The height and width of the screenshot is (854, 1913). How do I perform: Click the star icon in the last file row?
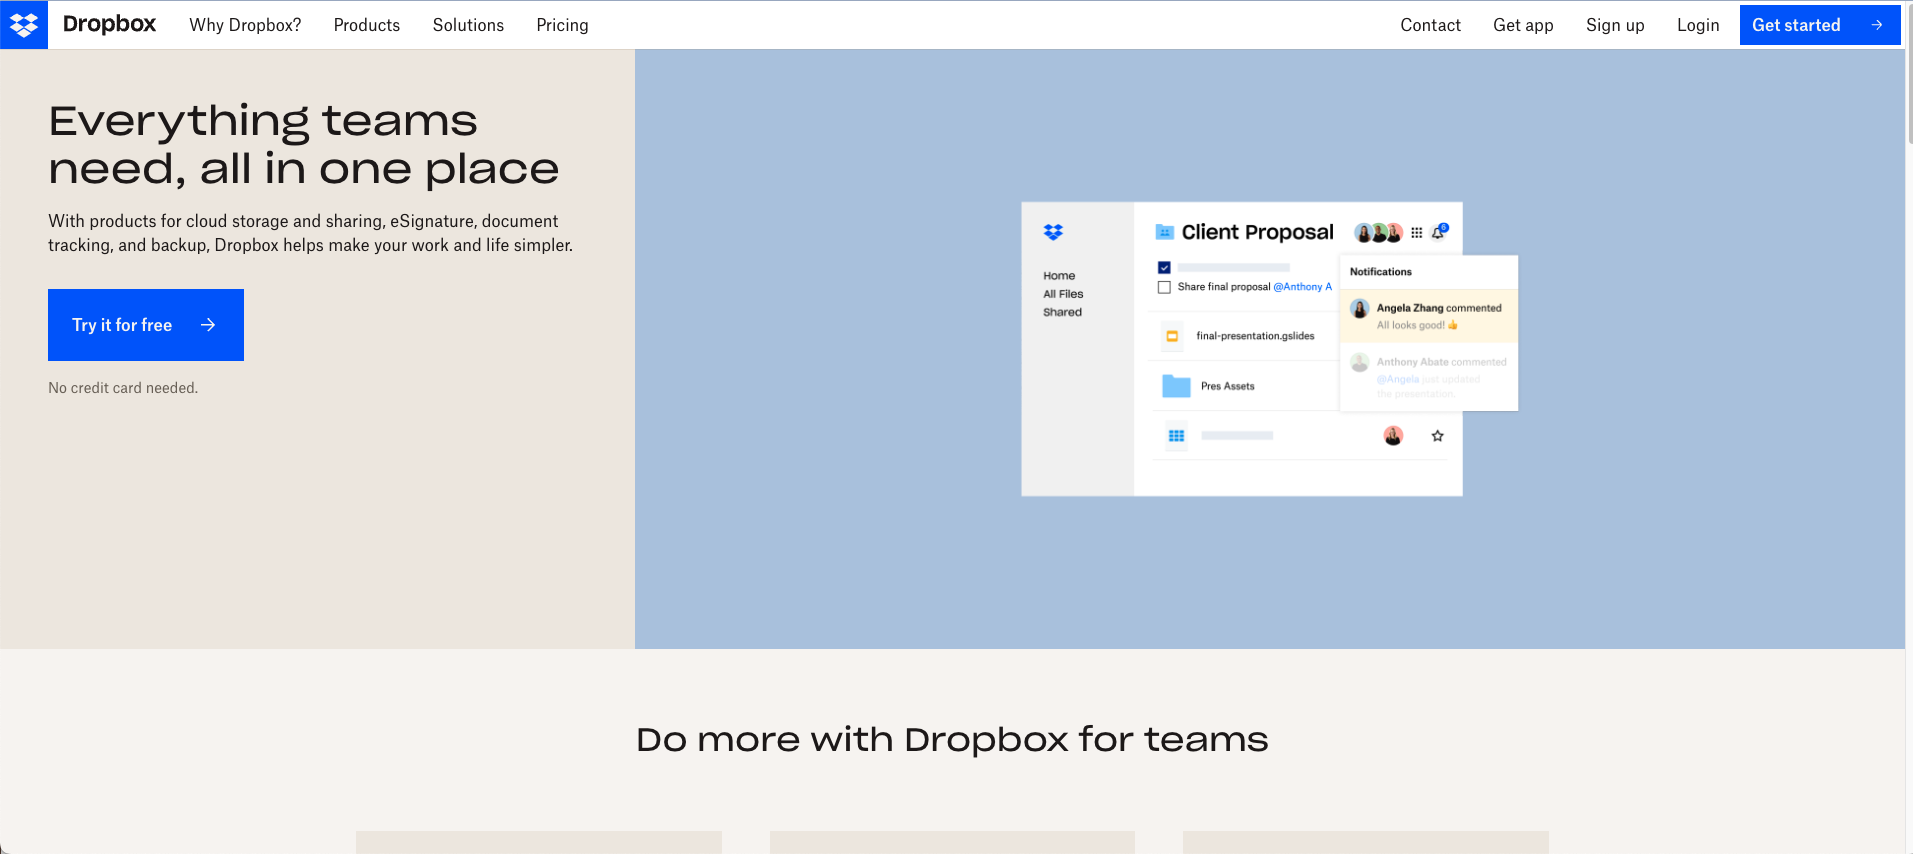[x=1437, y=436]
